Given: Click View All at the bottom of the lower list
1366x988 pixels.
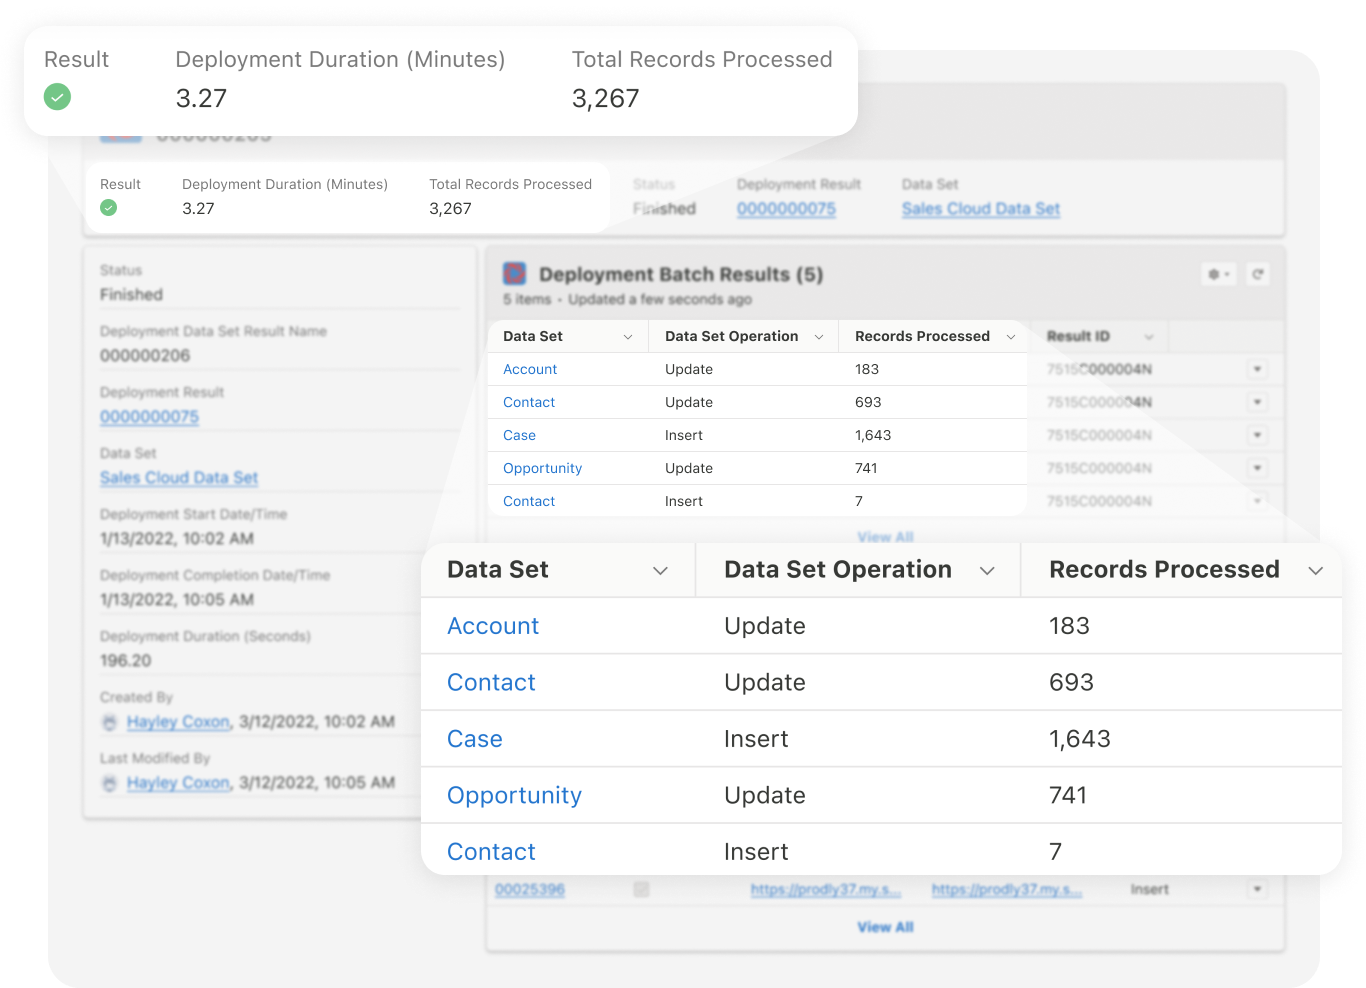Looking at the screenshot, I should [885, 927].
